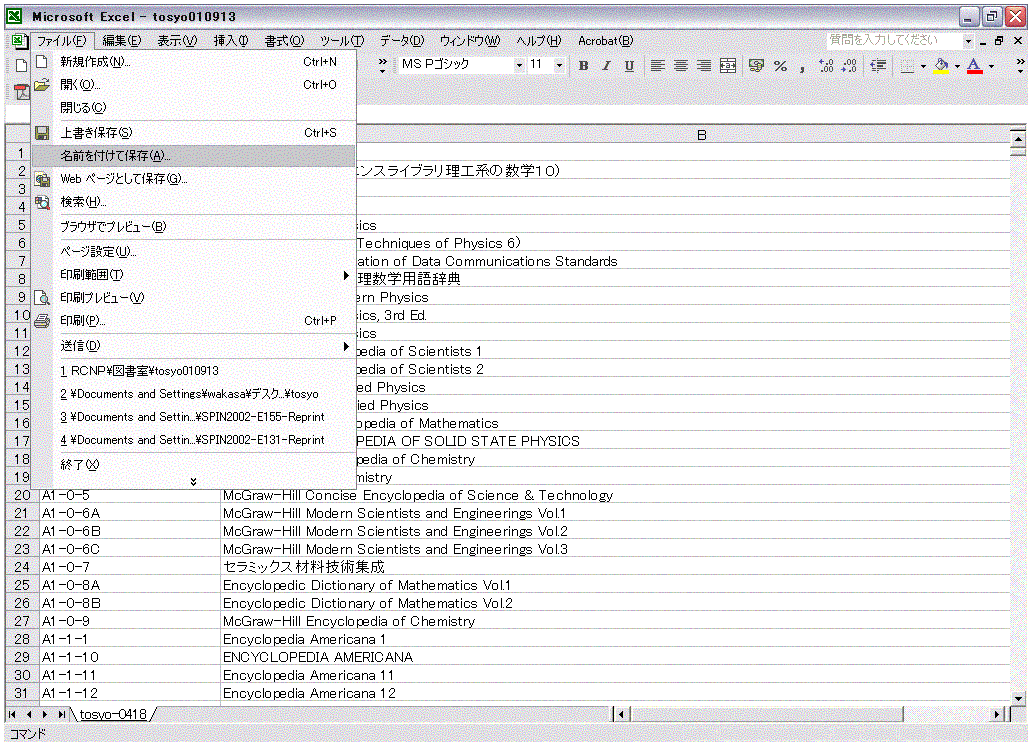Screen dimensions: 1028x742
Task: Open the MS Pゴシック font name dropdown
Action: [x=519, y=66]
